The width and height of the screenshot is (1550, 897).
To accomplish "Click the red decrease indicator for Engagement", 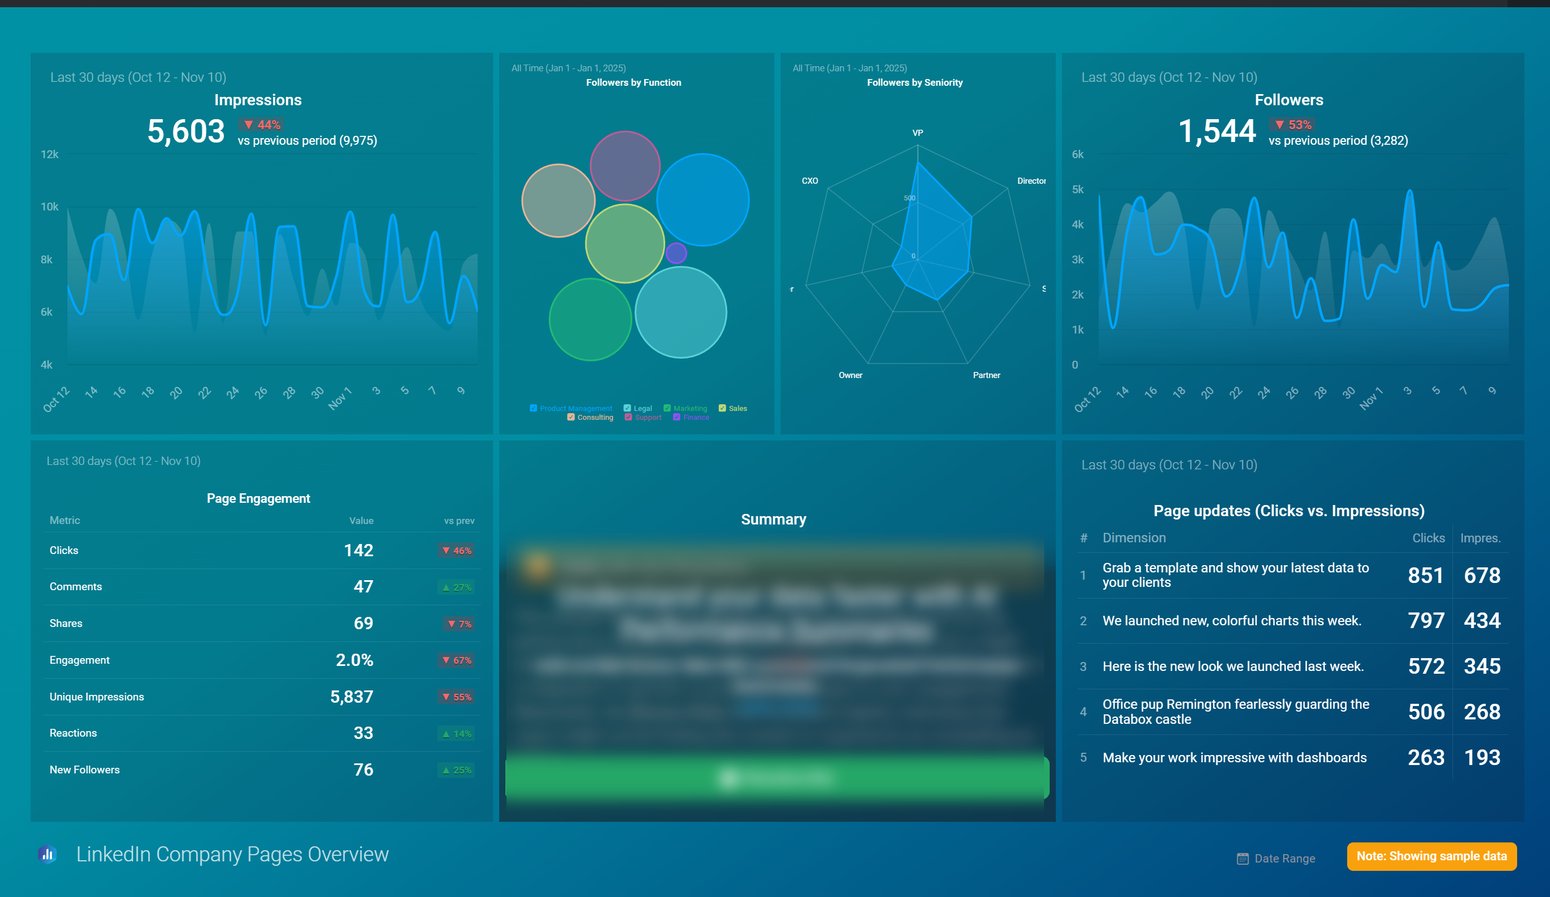I will point(457,660).
